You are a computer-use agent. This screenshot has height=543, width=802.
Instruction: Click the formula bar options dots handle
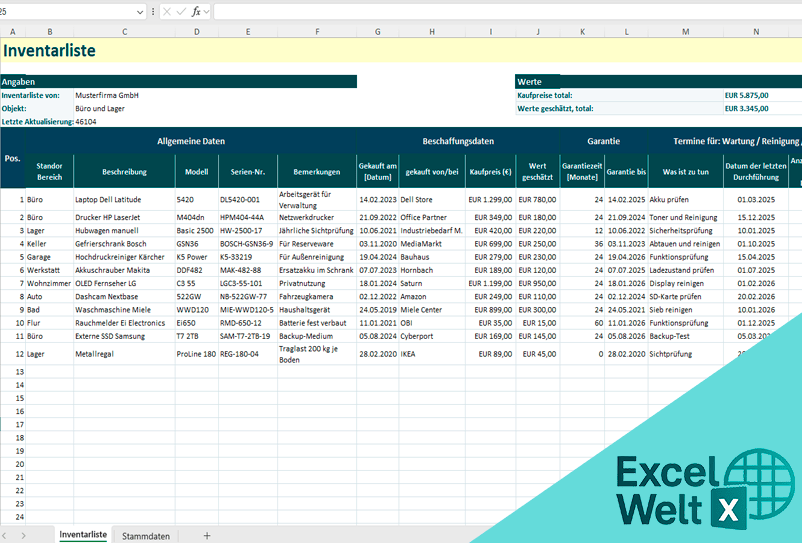[x=152, y=12]
